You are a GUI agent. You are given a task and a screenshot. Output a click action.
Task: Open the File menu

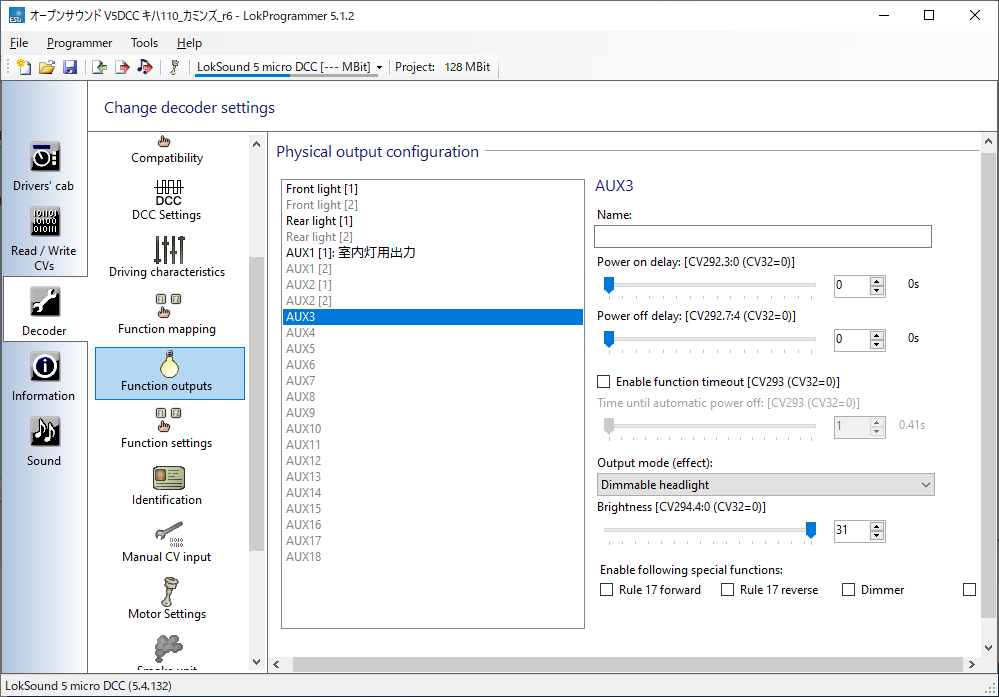coord(19,43)
